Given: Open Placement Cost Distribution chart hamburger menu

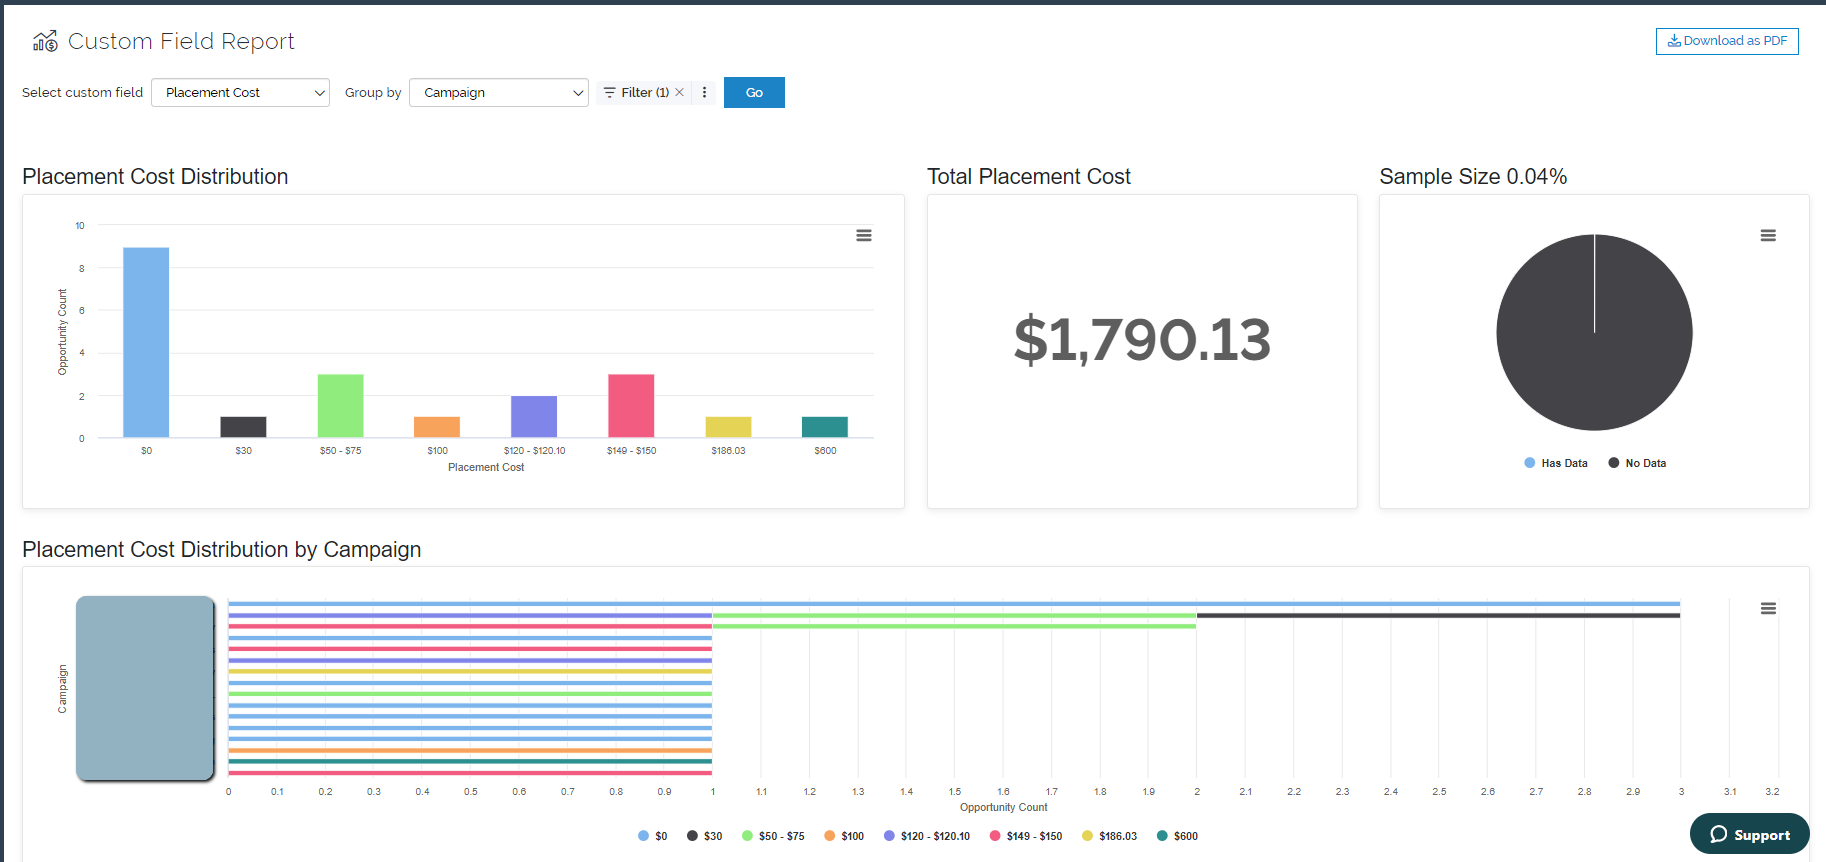Looking at the screenshot, I should point(864,236).
